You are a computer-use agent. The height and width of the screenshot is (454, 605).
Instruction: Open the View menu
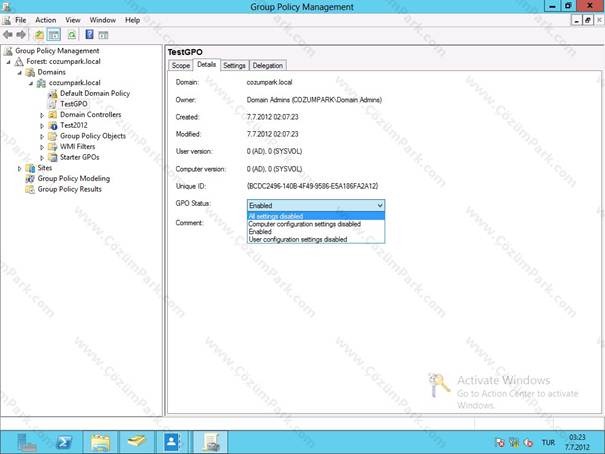coord(73,20)
